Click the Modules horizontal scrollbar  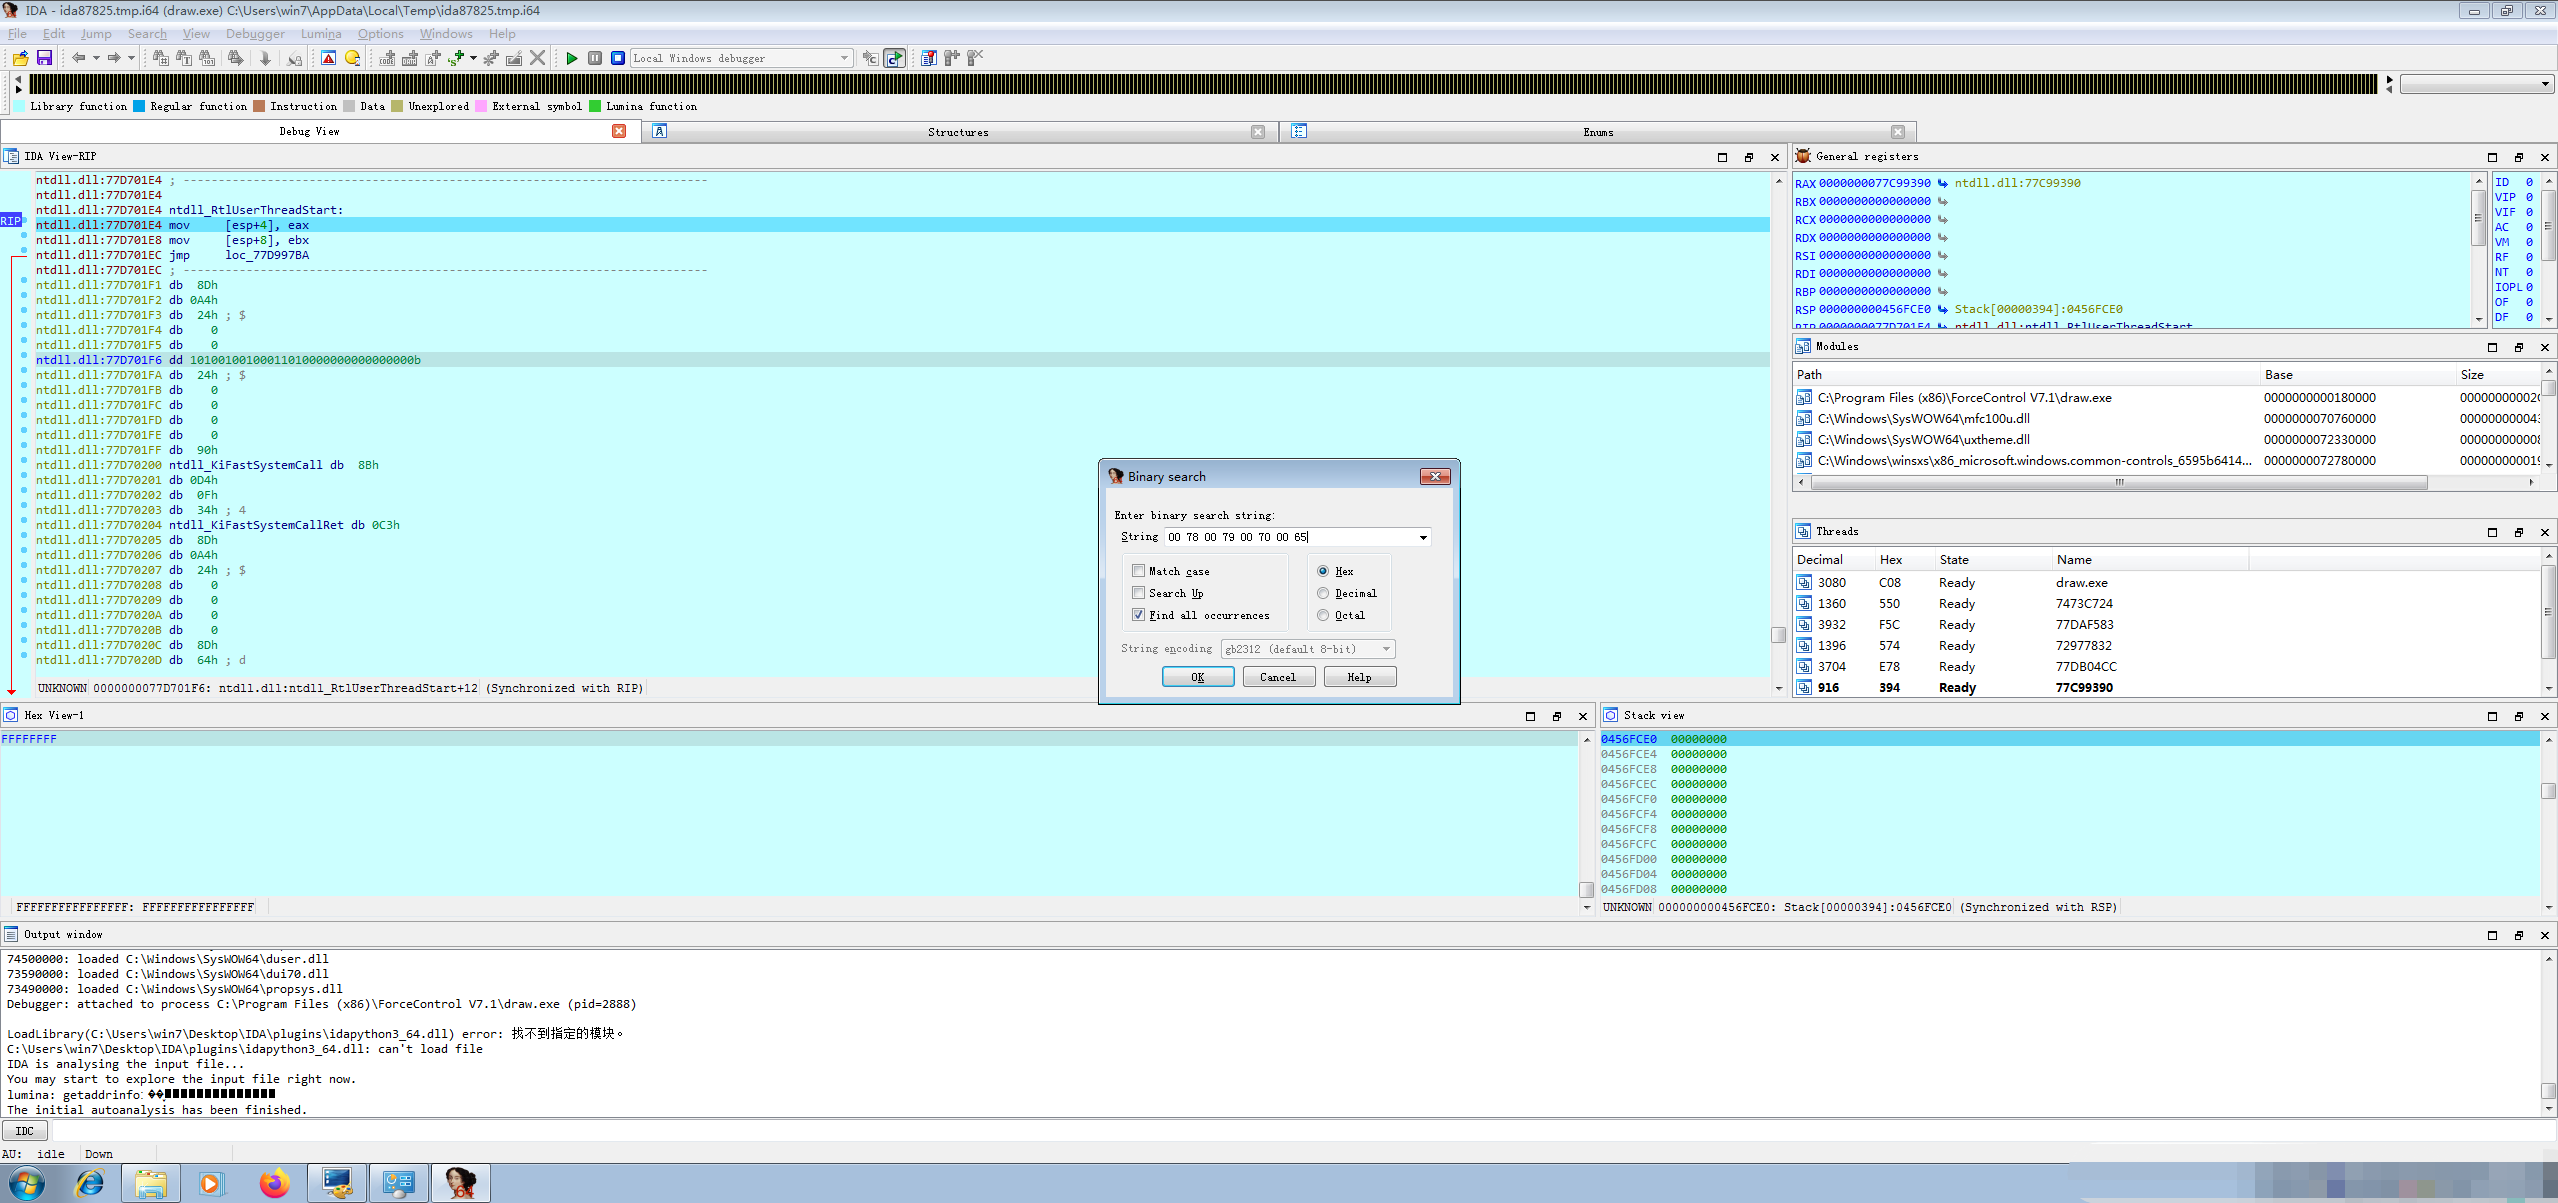(2118, 482)
